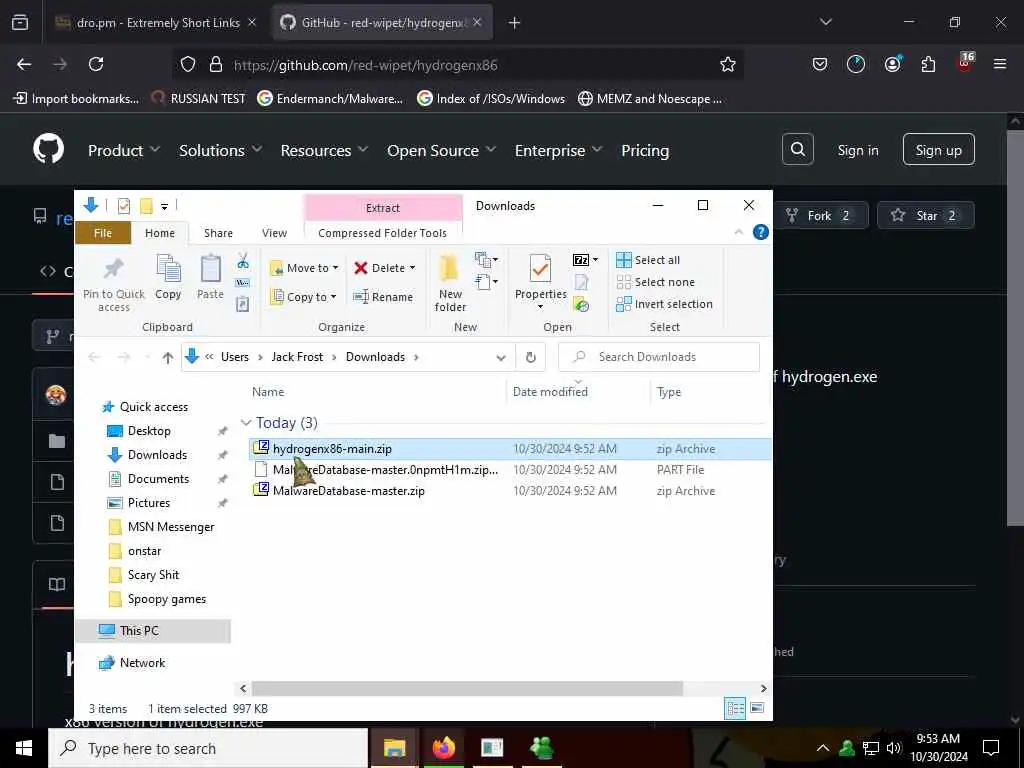
Task: Switch to dro.pm browser tab
Action: coord(155,23)
